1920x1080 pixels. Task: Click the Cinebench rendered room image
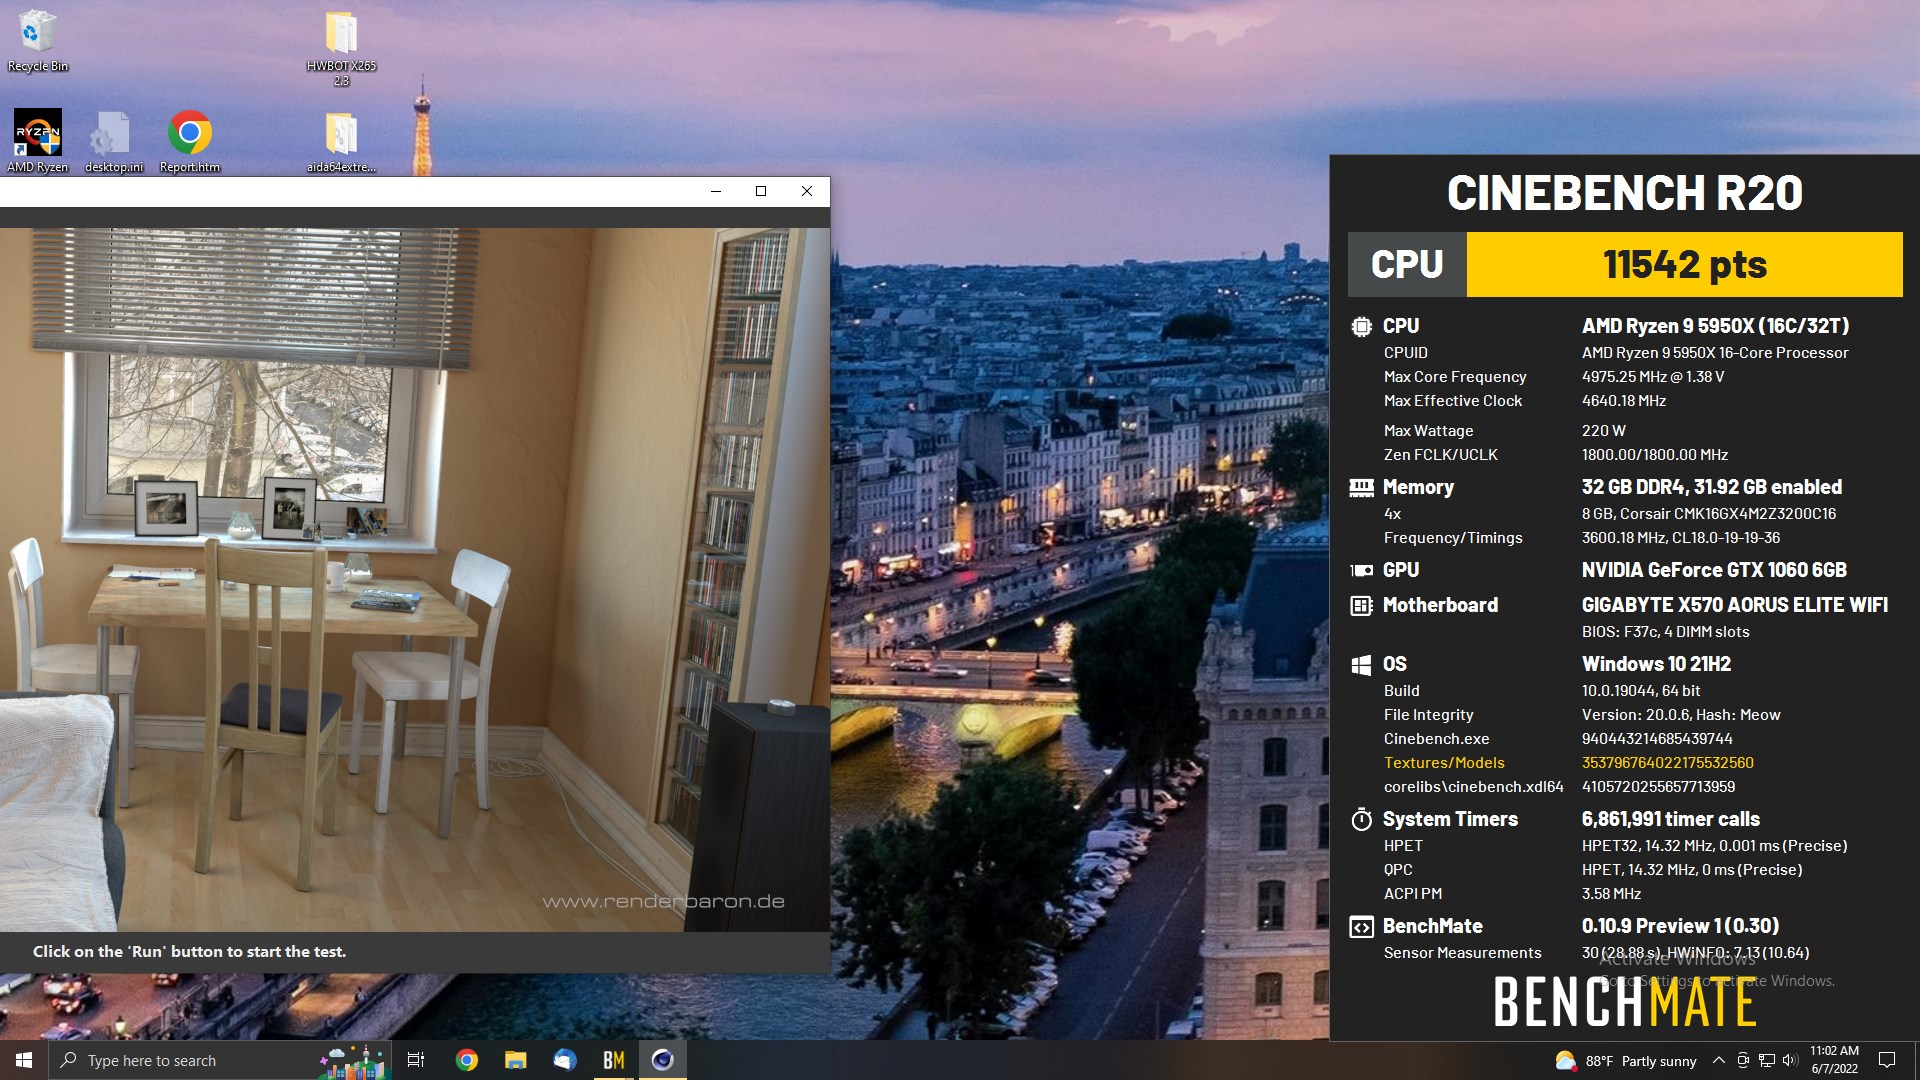tap(415, 580)
